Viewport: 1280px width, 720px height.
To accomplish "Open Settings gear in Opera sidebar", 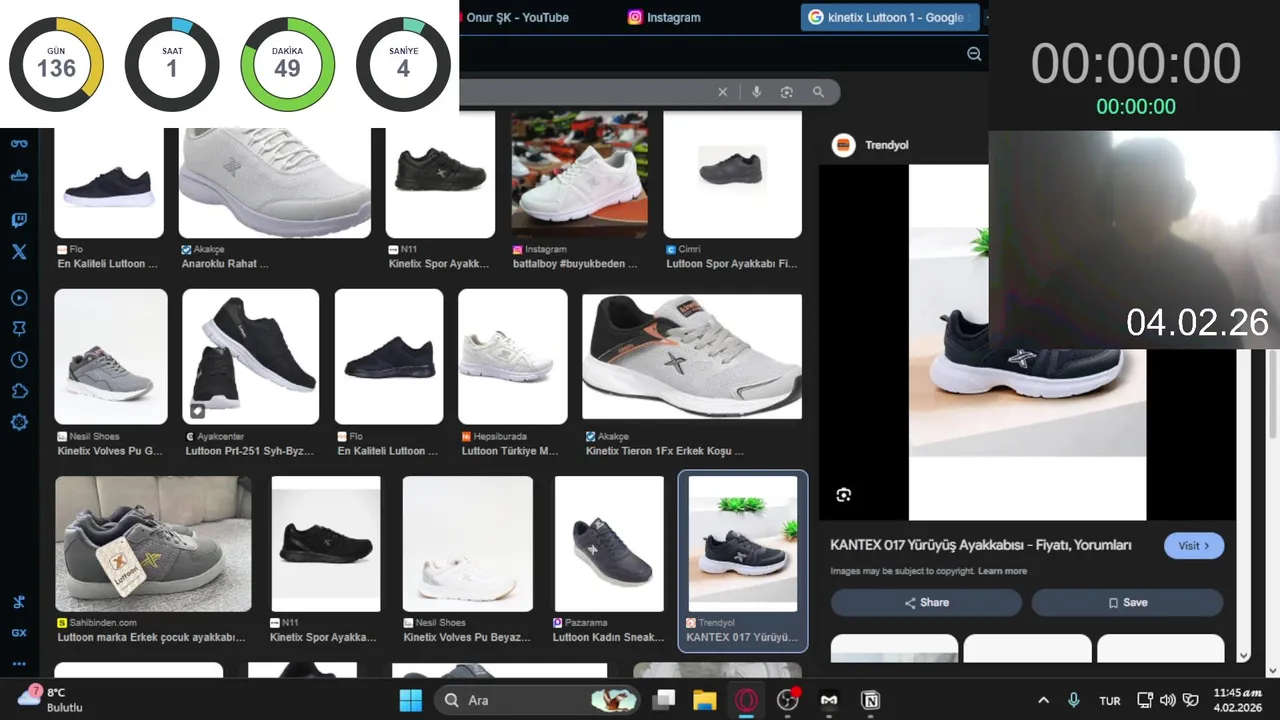I will pos(19,422).
